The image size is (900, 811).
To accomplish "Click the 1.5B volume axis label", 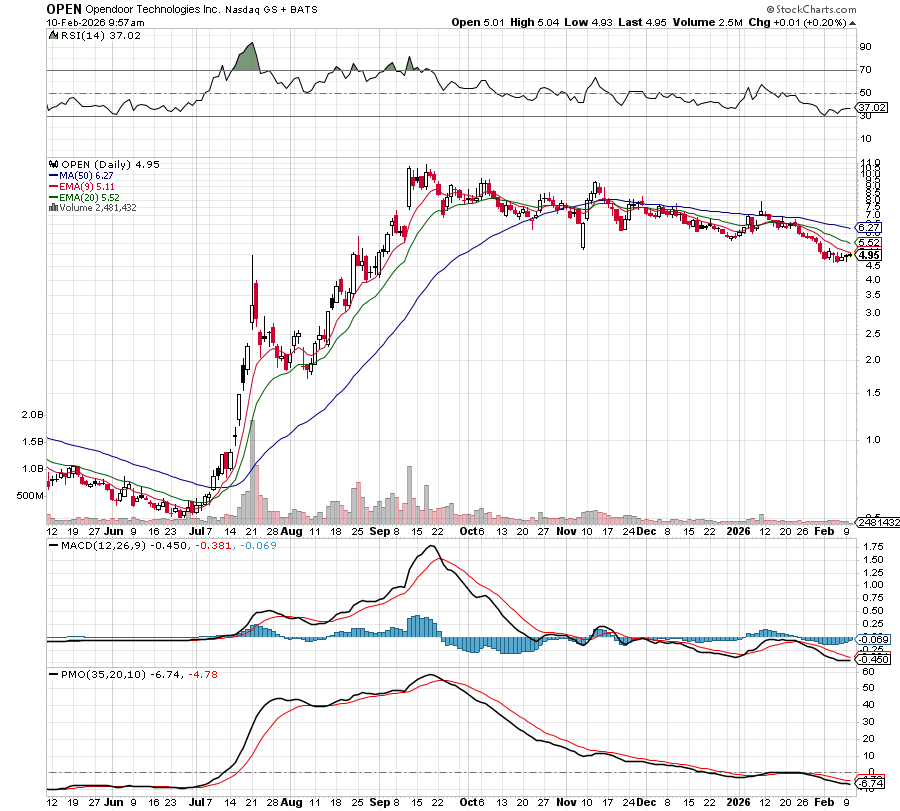I will [33, 441].
